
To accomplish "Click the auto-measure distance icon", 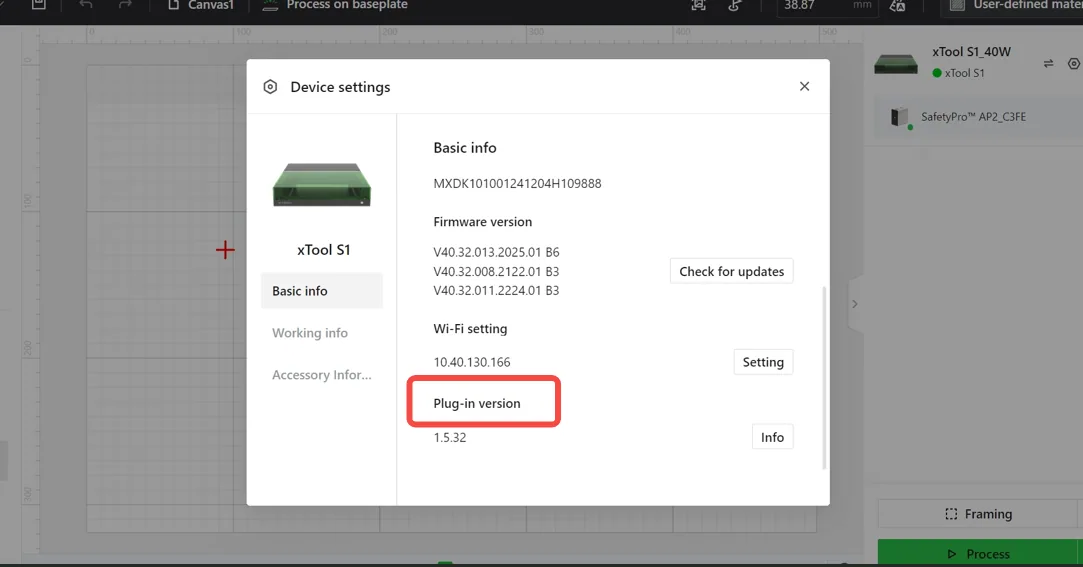I will click(897, 5).
